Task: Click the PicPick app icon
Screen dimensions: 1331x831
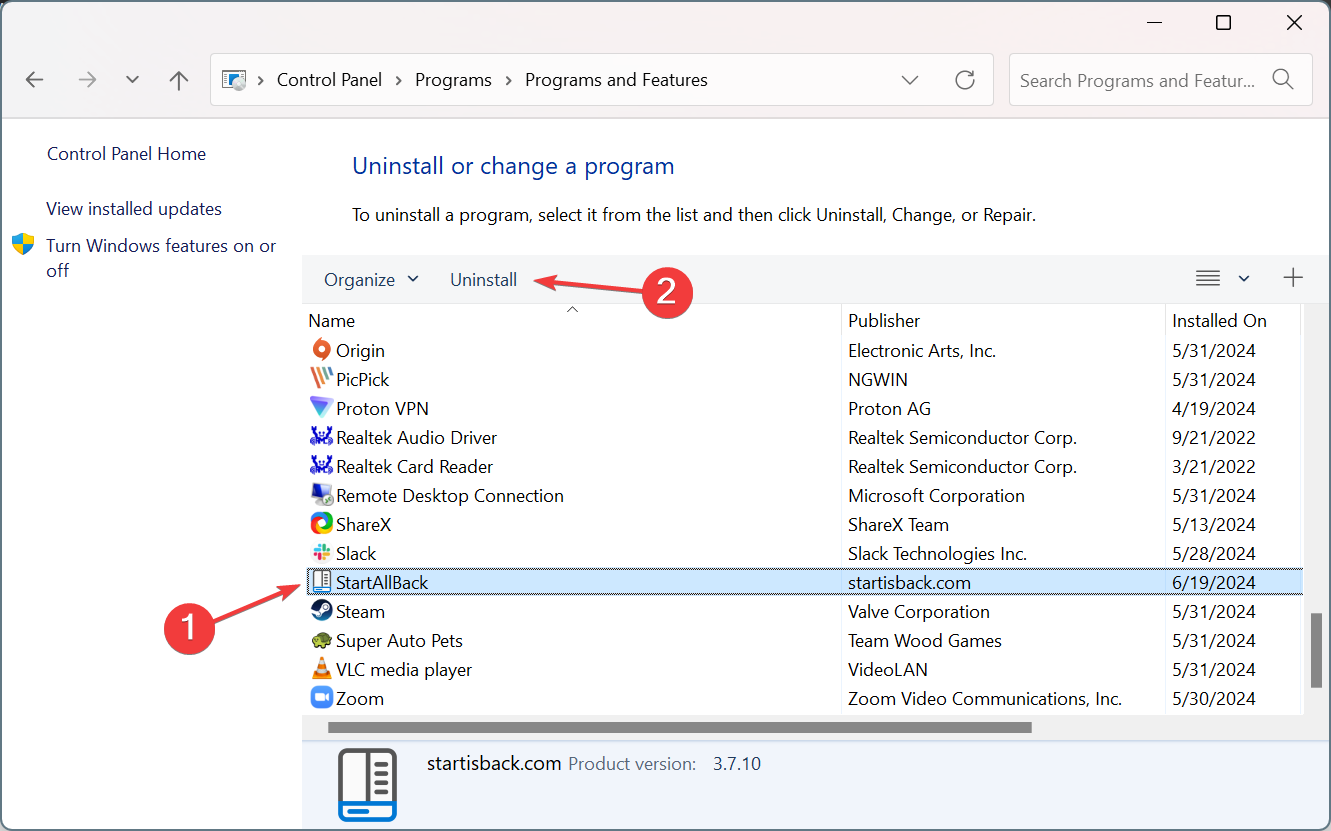Action: tap(321, 379)
